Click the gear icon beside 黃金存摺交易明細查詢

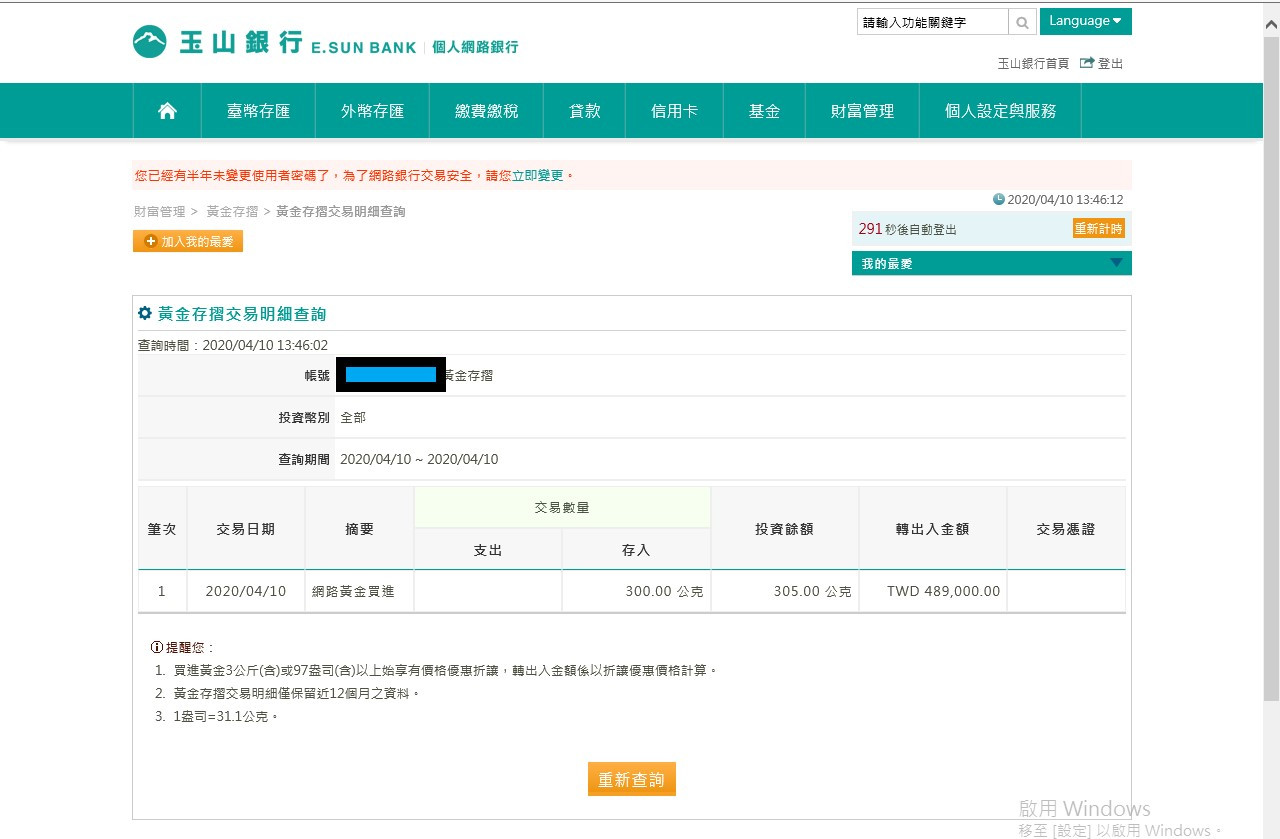pyautogui.click(x=145, y=314)
